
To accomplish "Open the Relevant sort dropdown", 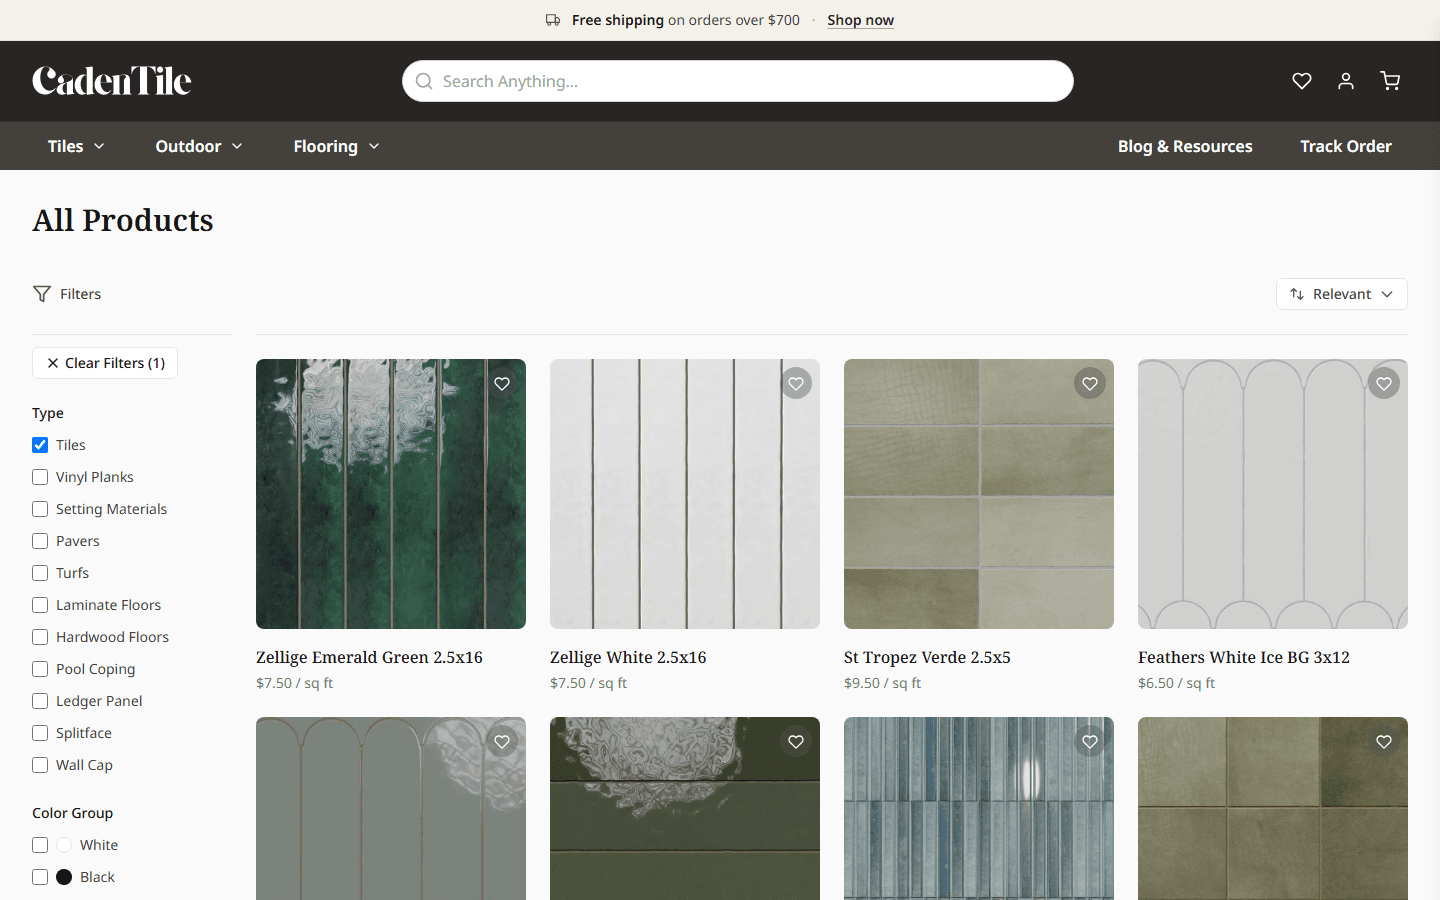I will pyautogui.click(x=1342, y=294).
